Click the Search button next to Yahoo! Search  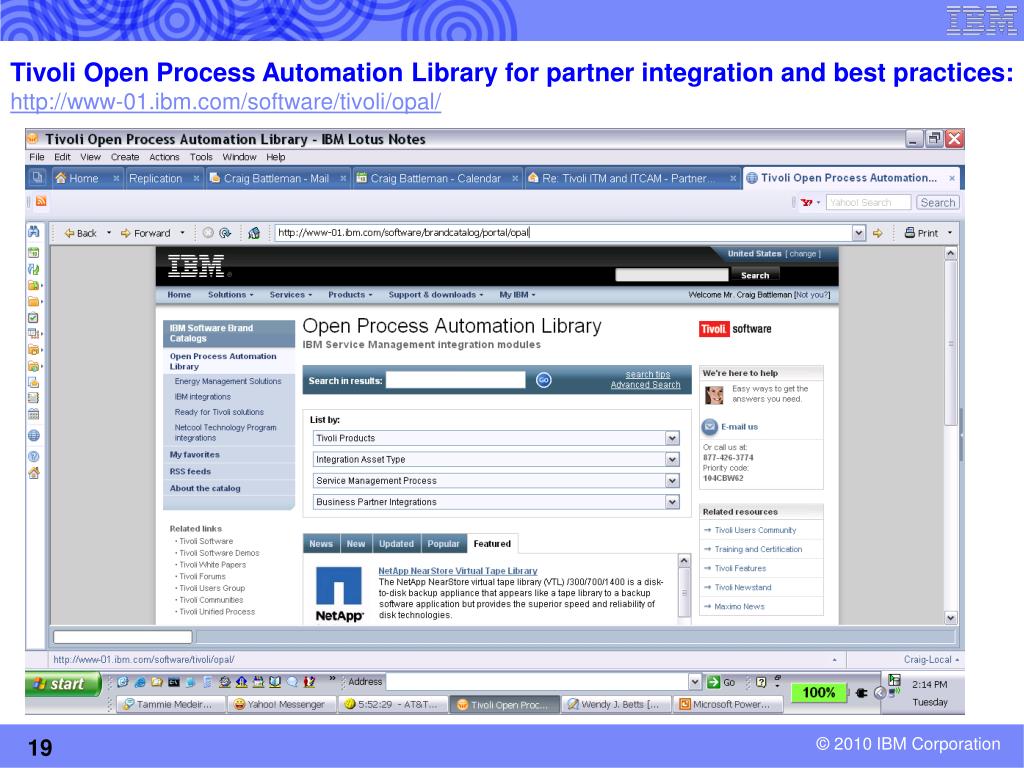coord(937,202)
